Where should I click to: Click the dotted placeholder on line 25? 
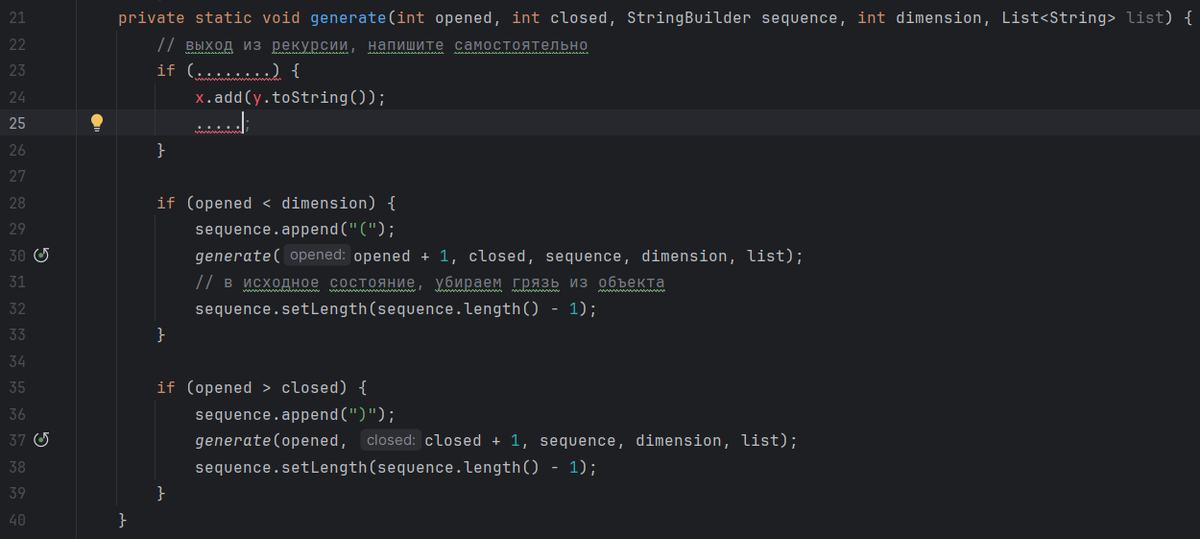[219, 123]
